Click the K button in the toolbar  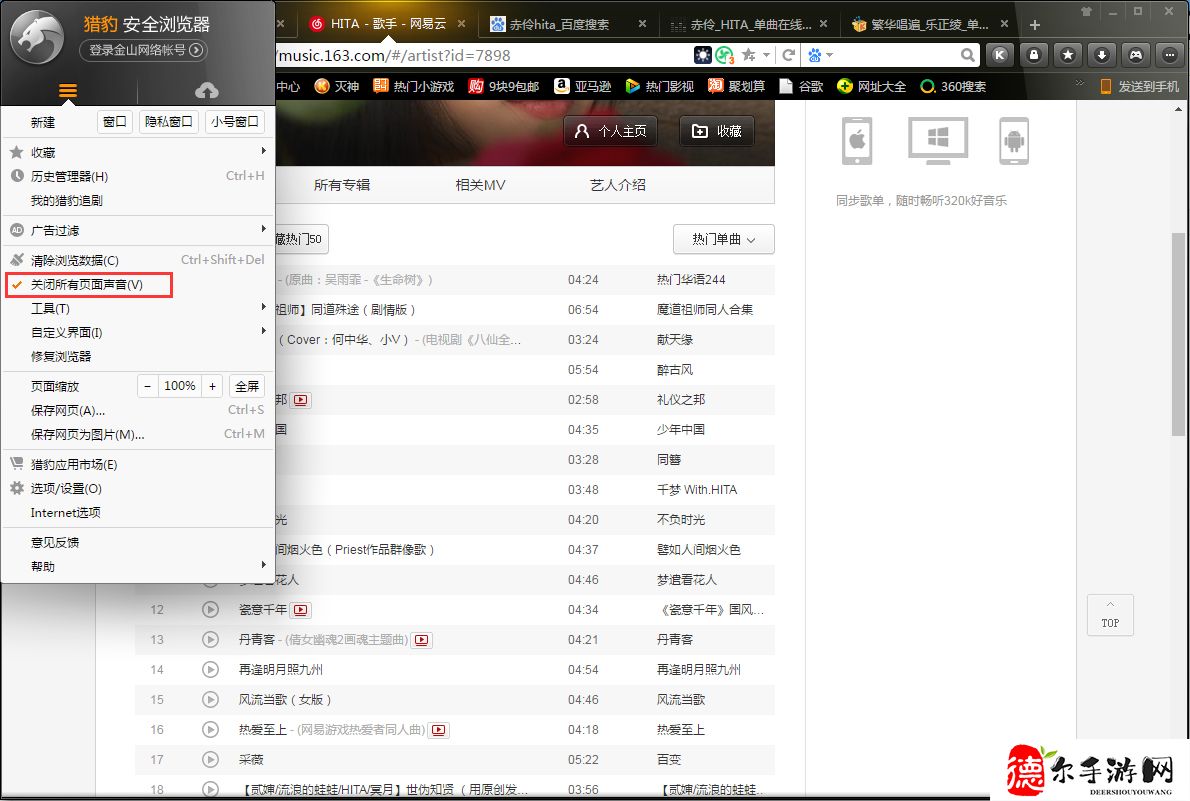pos(1000,55)
